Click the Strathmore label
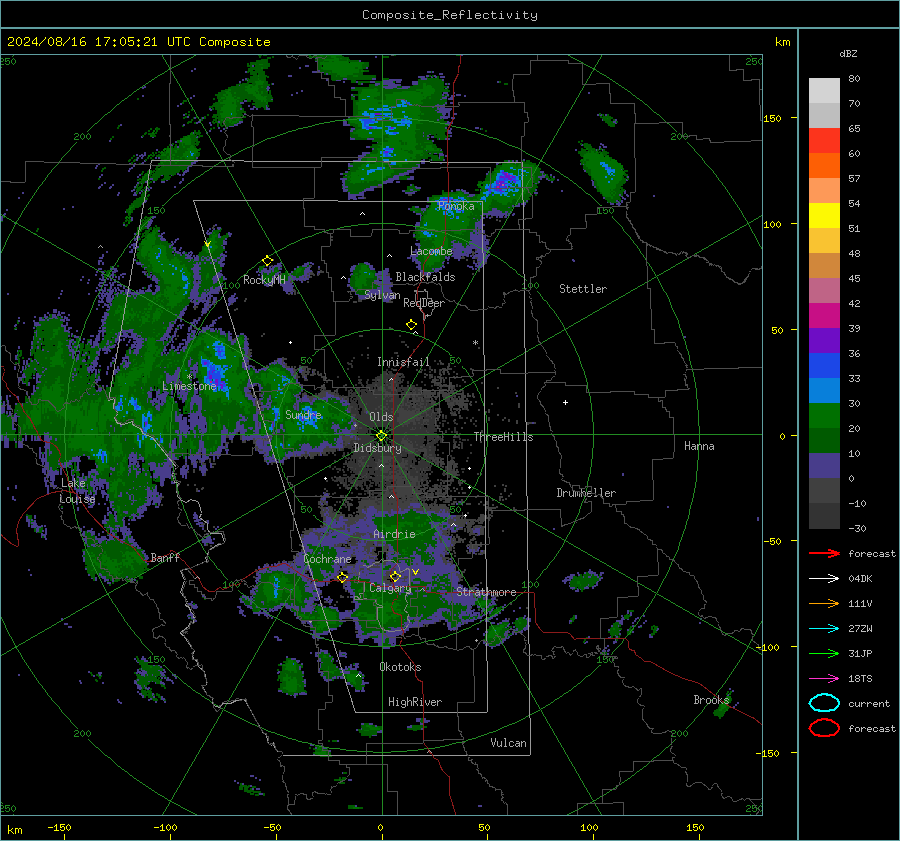This screenshot has width=900, height=841. coord(486,592)
